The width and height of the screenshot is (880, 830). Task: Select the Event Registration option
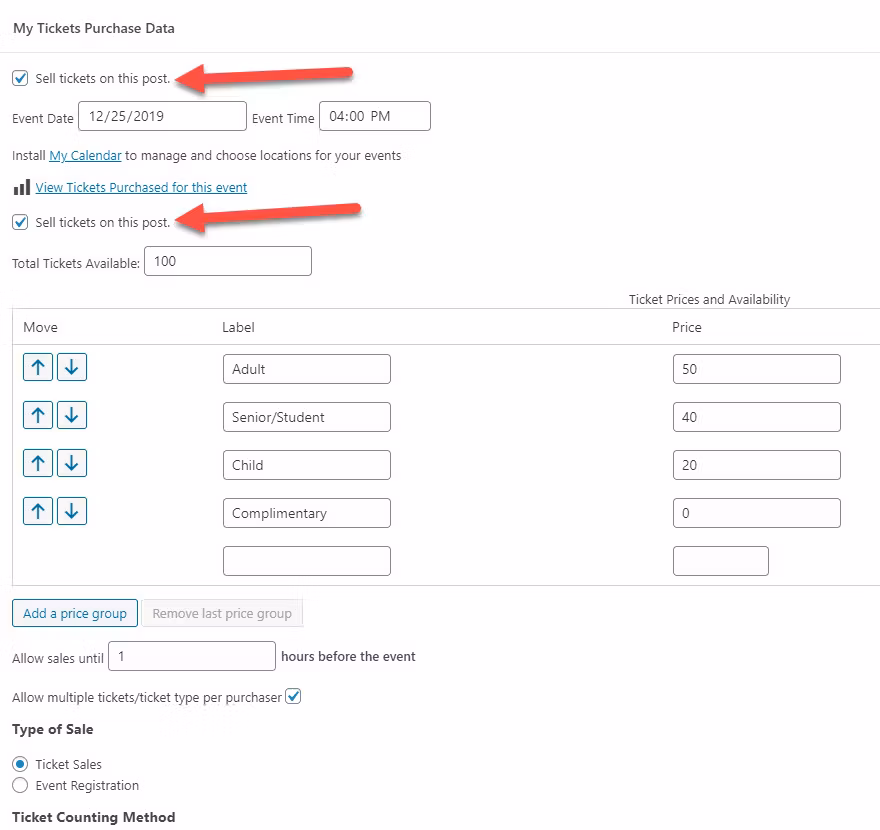(21, 785)
